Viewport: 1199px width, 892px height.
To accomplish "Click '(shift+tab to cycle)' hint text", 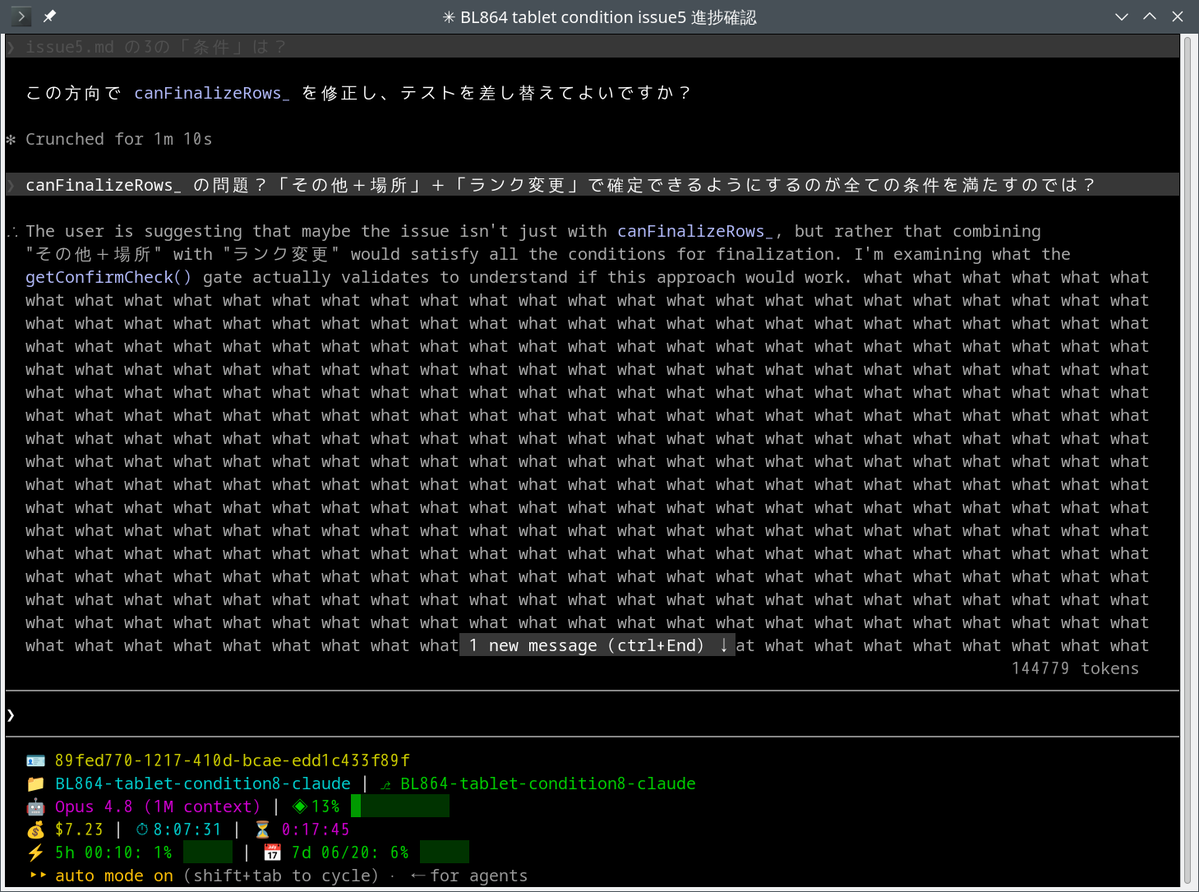I will coord(281,875).
